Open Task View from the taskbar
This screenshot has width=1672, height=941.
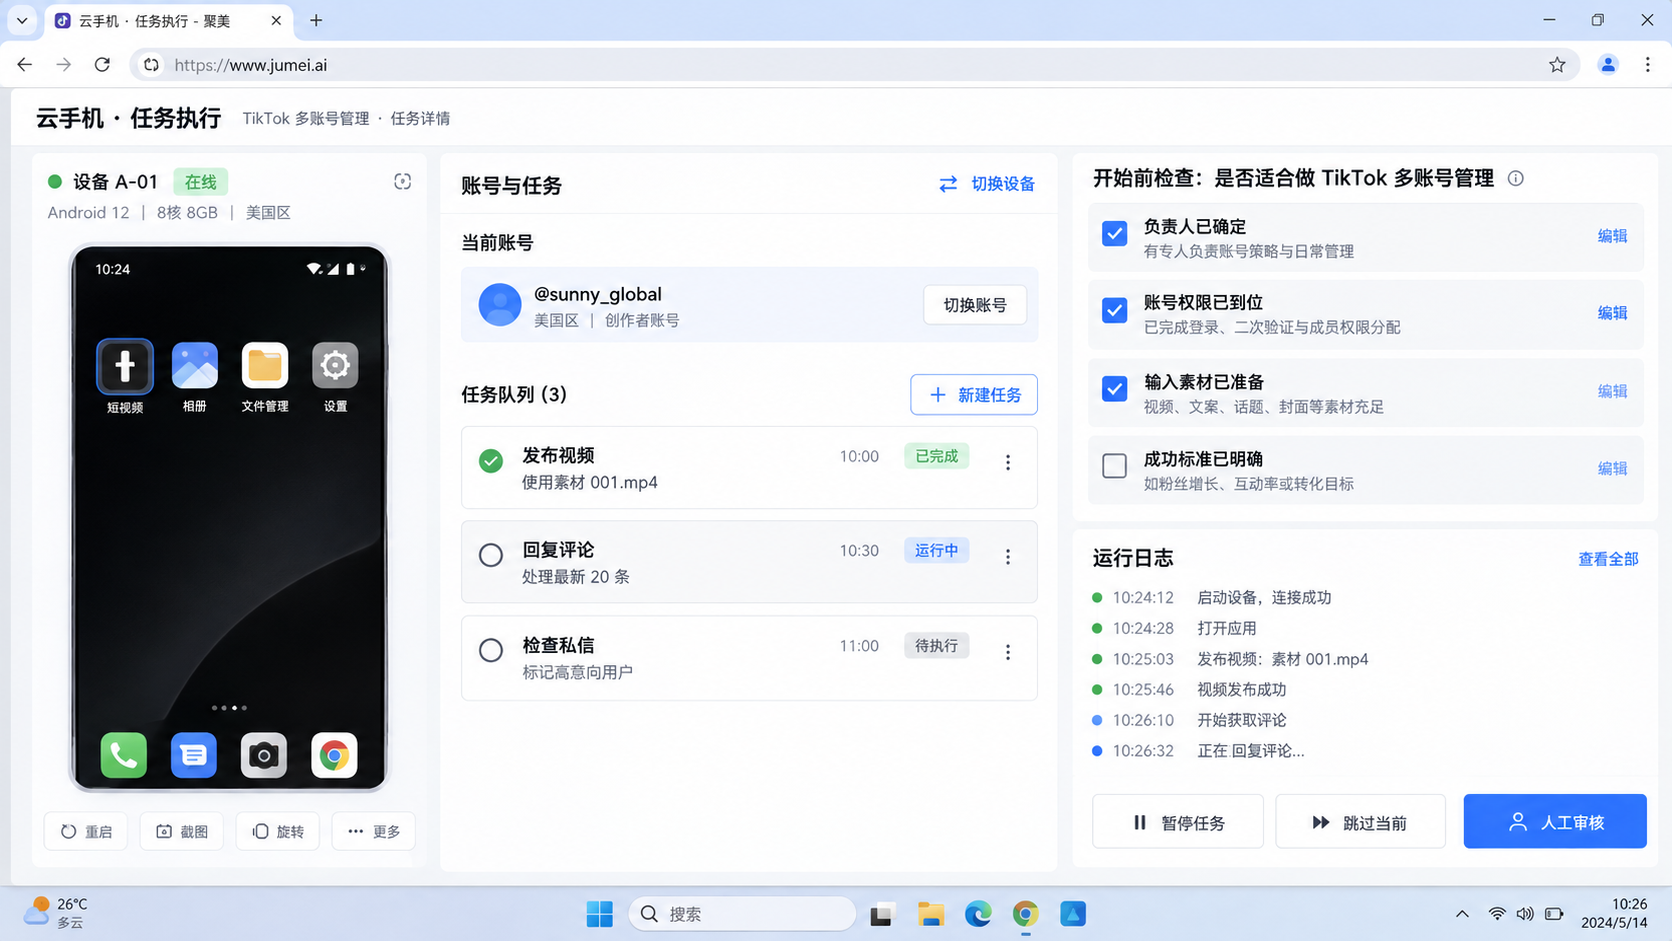pyautogui.click(x=882, y=913)
